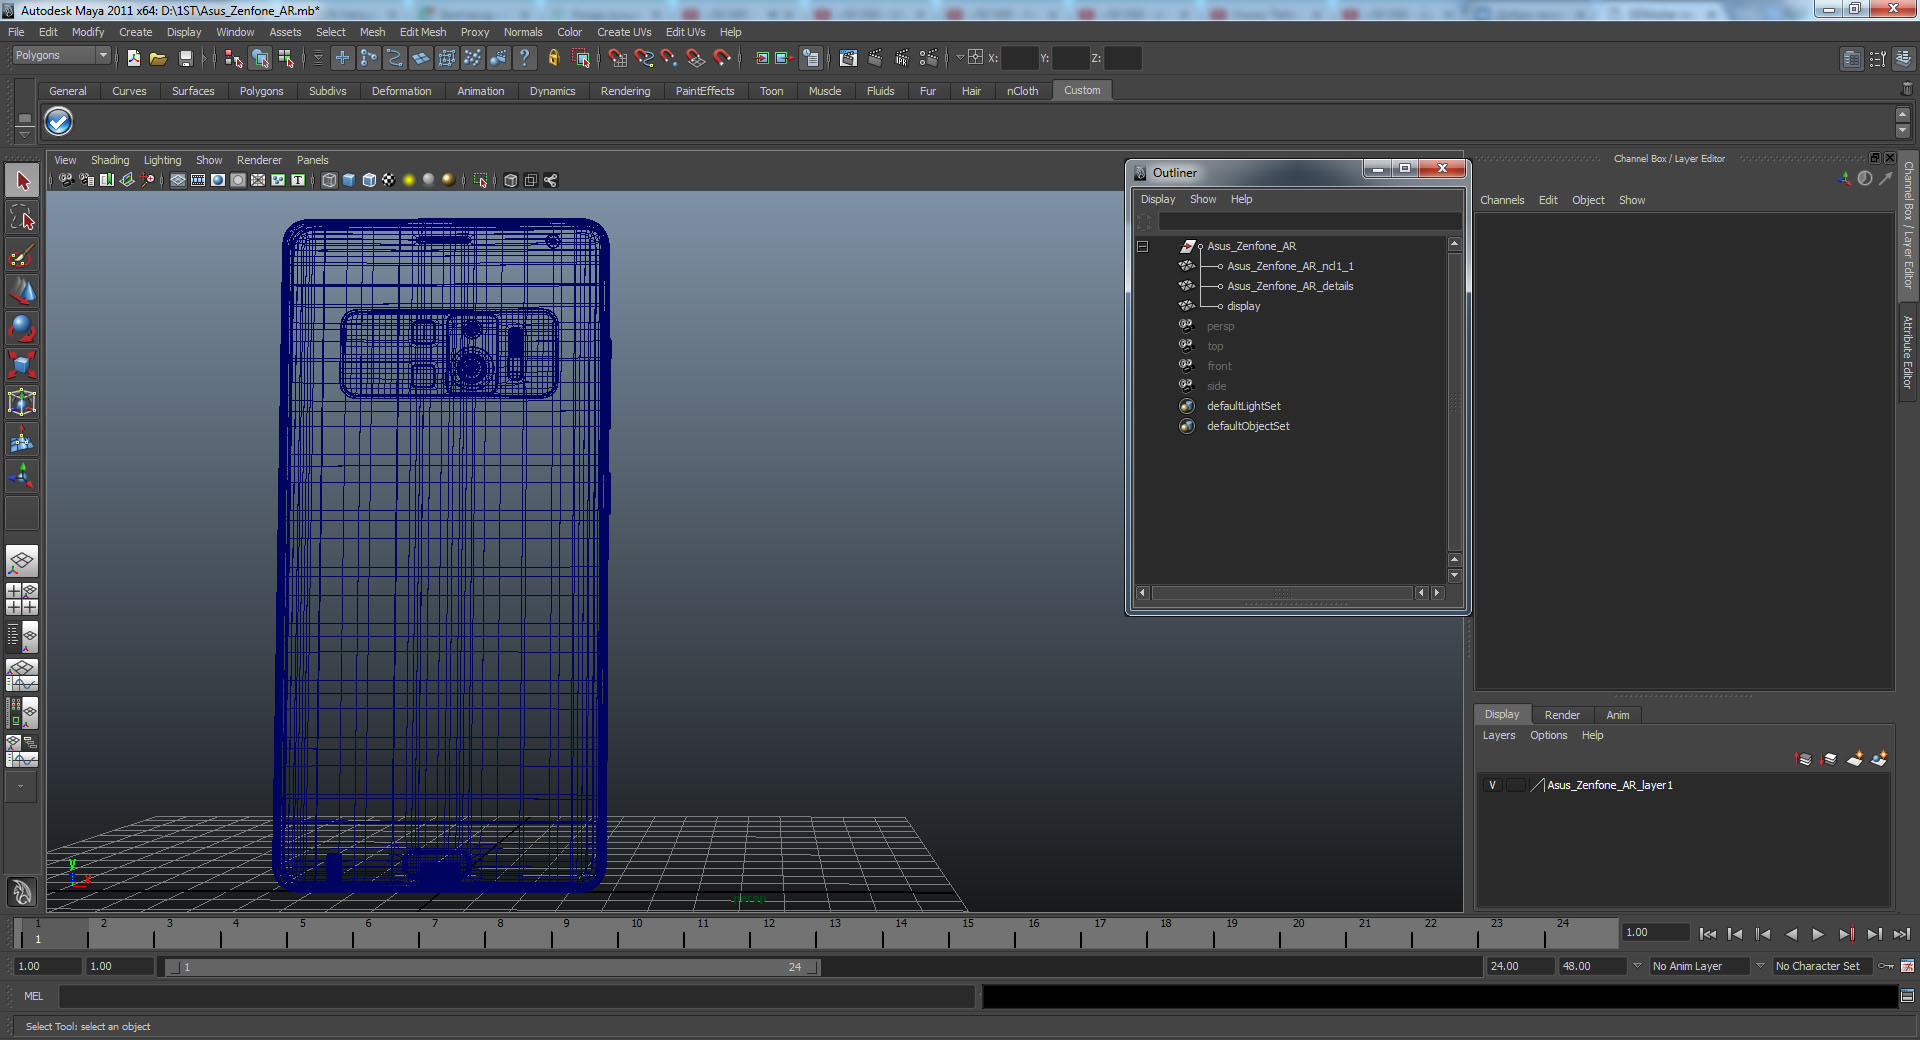Toggle viewport grid display icon
The height and width of the screenshot is (1040, 1920).
(178, 180)
